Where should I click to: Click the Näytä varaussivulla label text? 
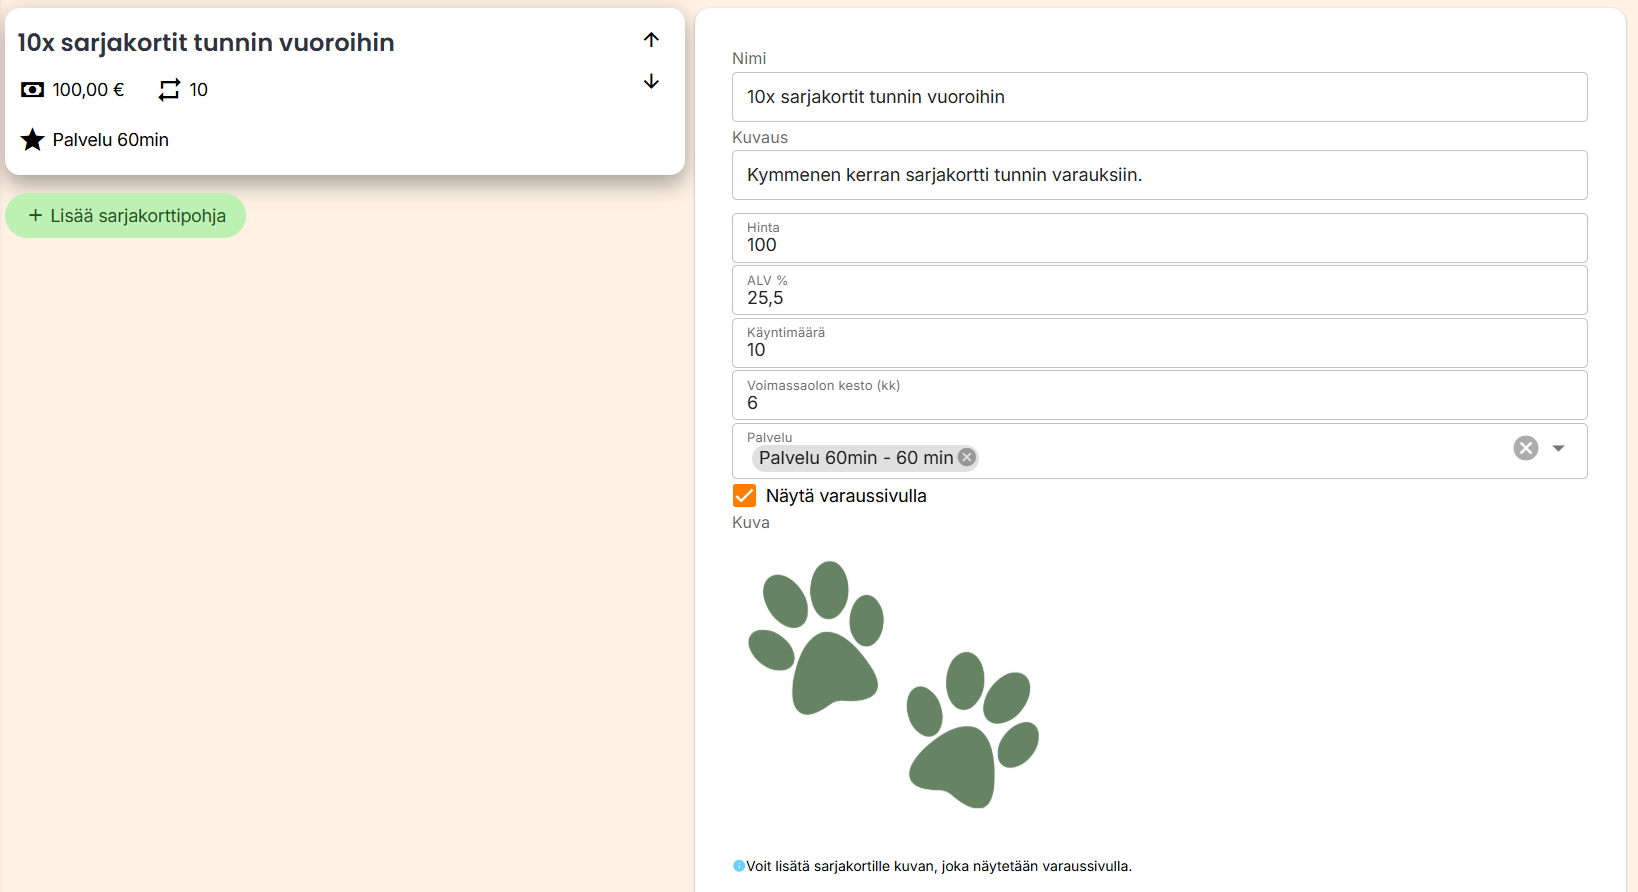846,496
